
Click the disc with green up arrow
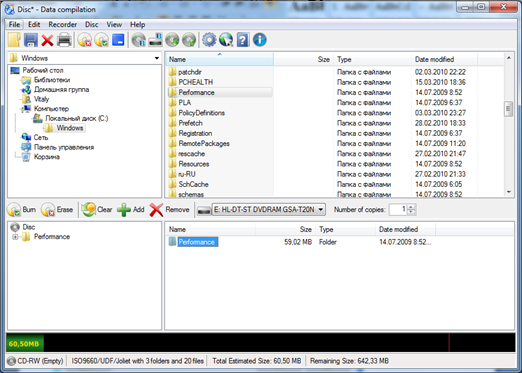coord(189,40)
